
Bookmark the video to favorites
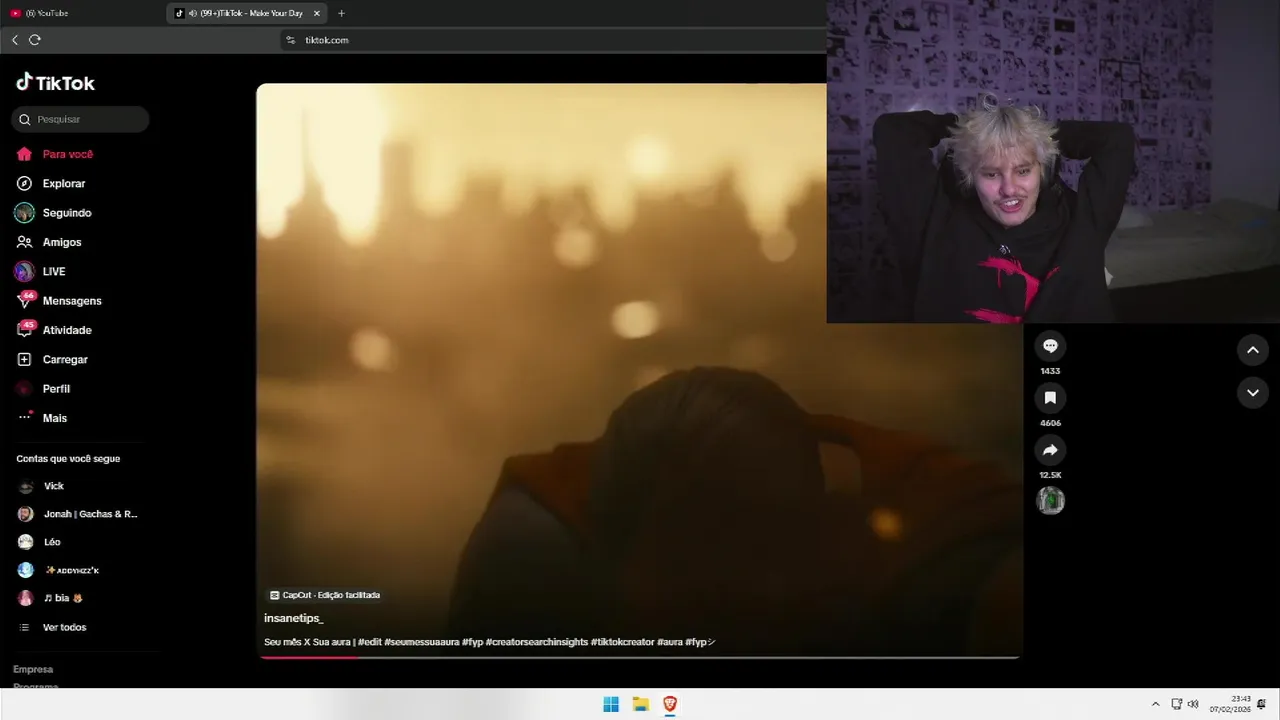[1050, 398]
